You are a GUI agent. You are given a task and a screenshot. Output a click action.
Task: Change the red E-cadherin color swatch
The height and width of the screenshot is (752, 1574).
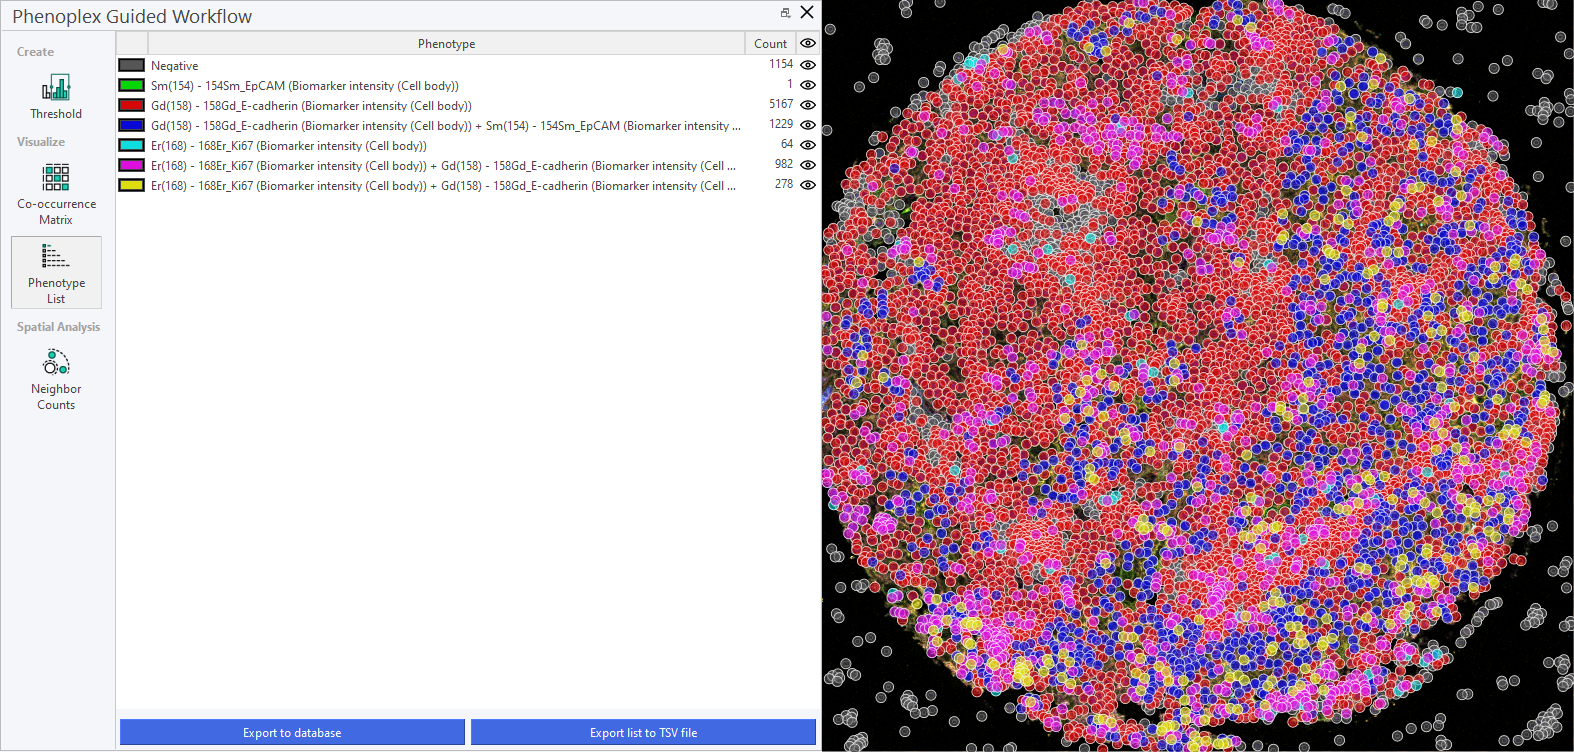pos(132,105)
